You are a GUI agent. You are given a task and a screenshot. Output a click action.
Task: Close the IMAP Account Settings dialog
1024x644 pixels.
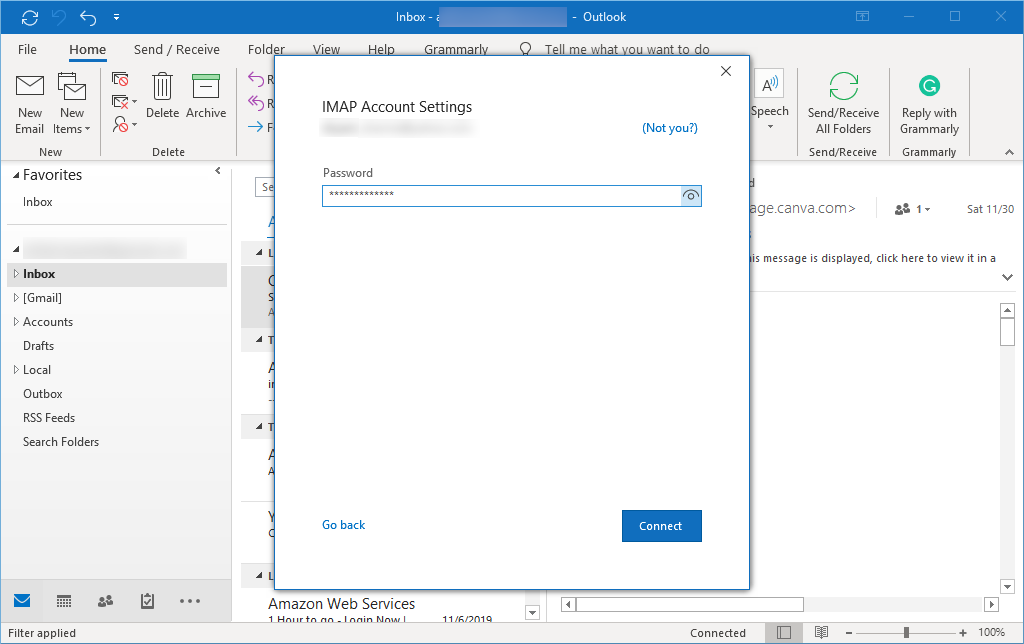tap(726, 71)
